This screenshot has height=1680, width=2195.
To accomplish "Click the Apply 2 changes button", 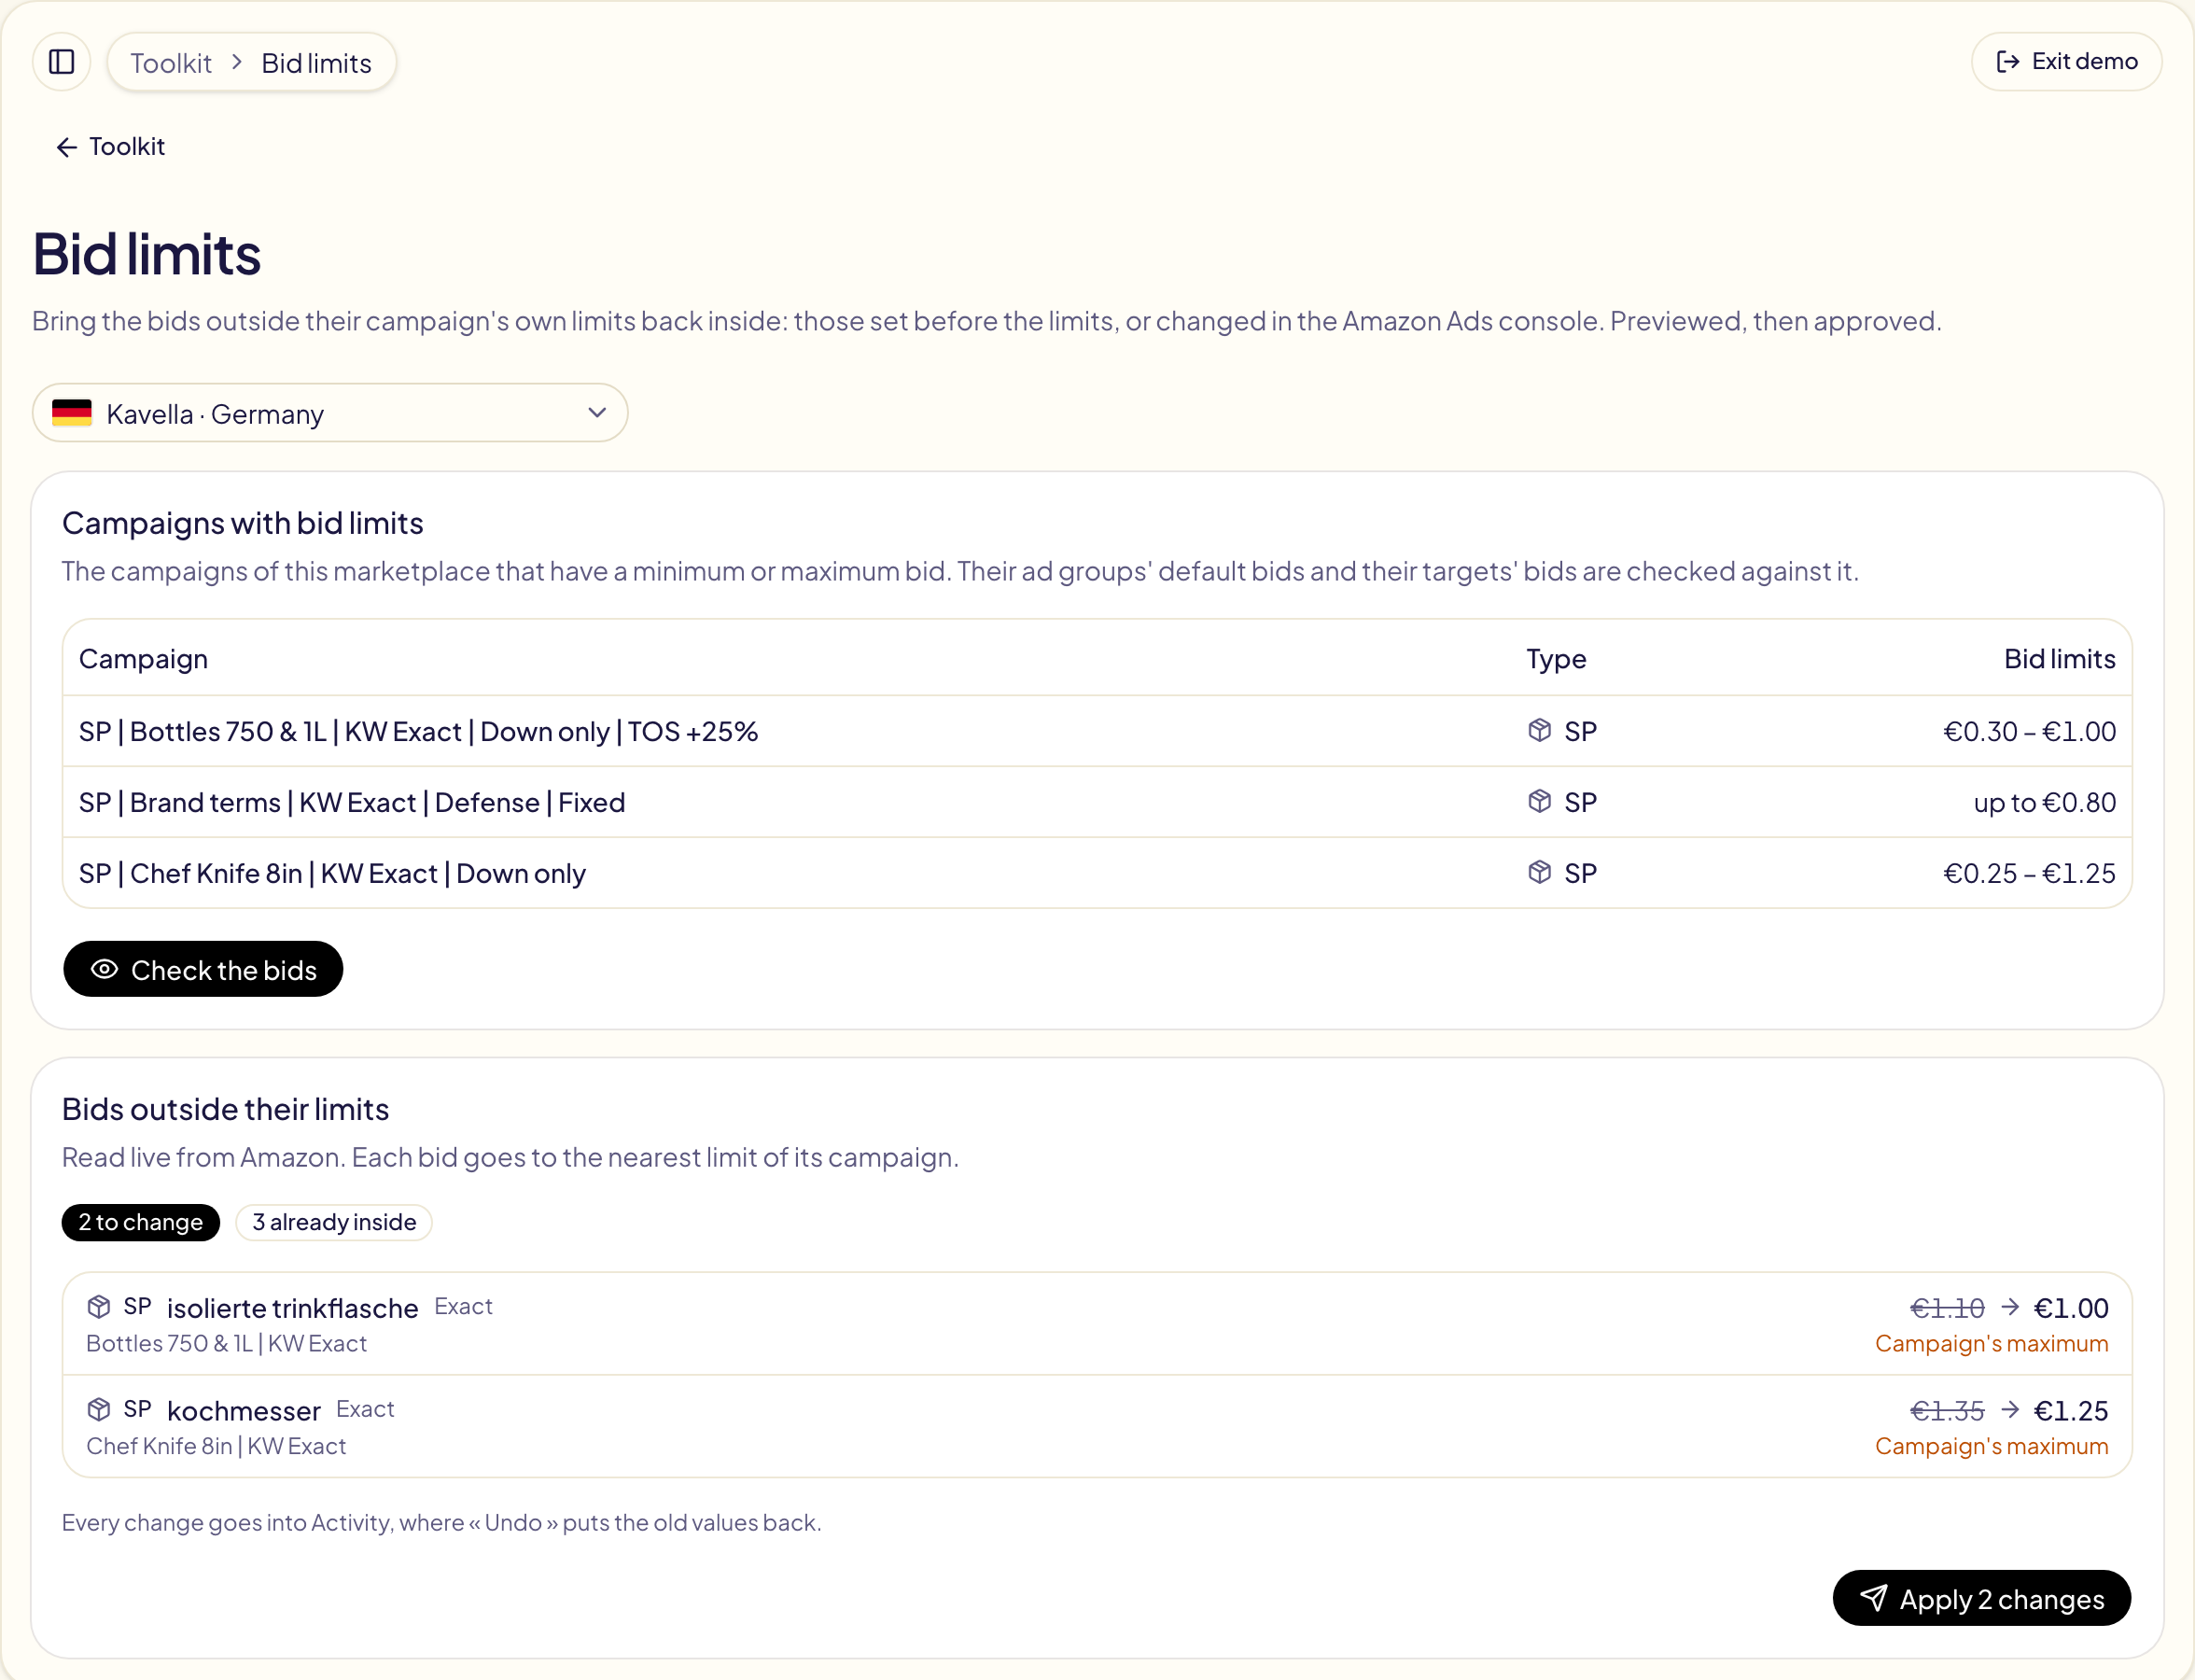I will pyautogui.click(x=1981, y=1598).
